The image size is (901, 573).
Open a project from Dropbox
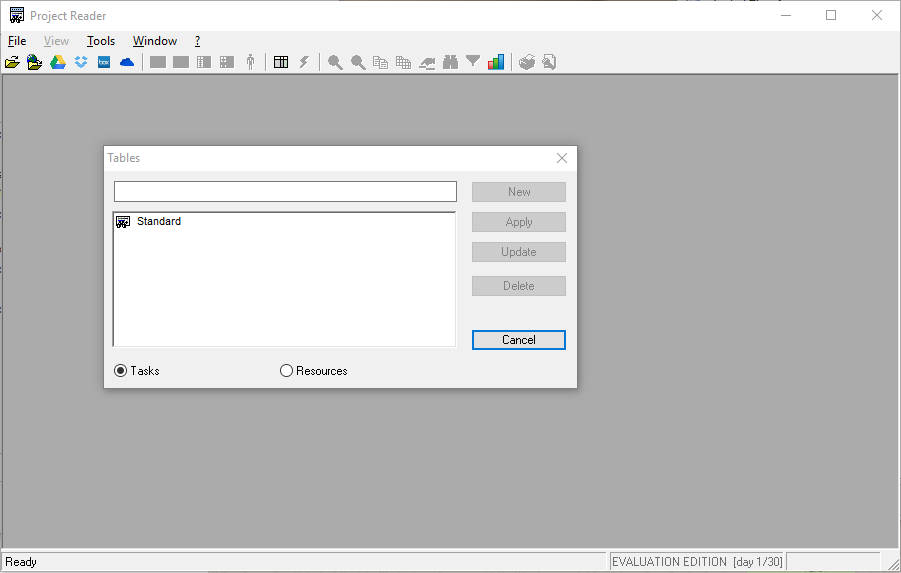click(81, 62)
